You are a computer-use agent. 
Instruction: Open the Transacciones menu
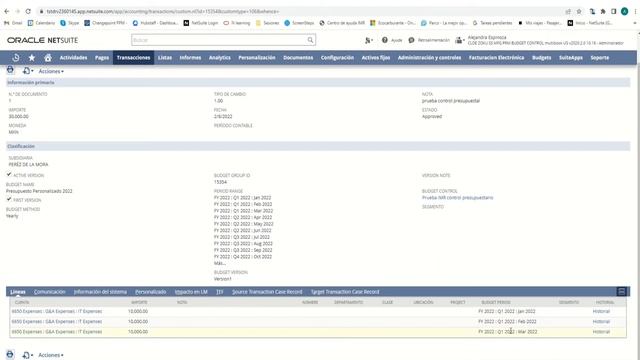[x=133, y=58]
